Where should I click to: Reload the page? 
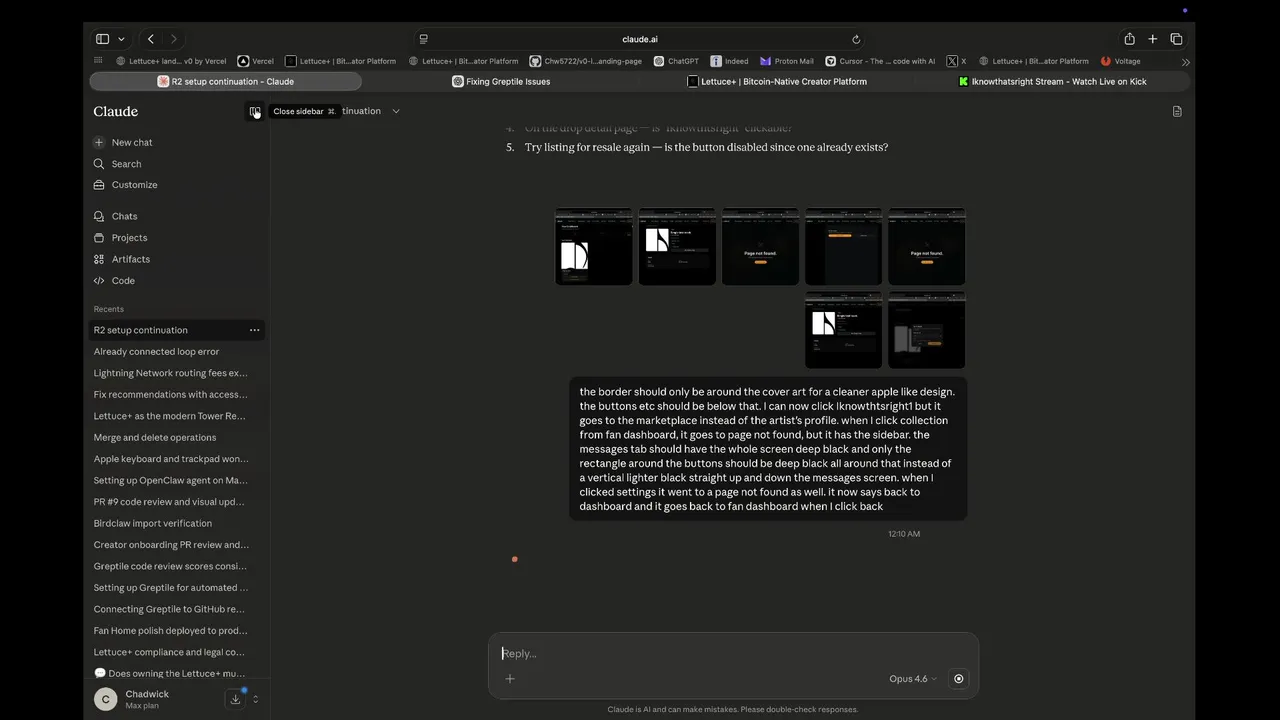856,39
